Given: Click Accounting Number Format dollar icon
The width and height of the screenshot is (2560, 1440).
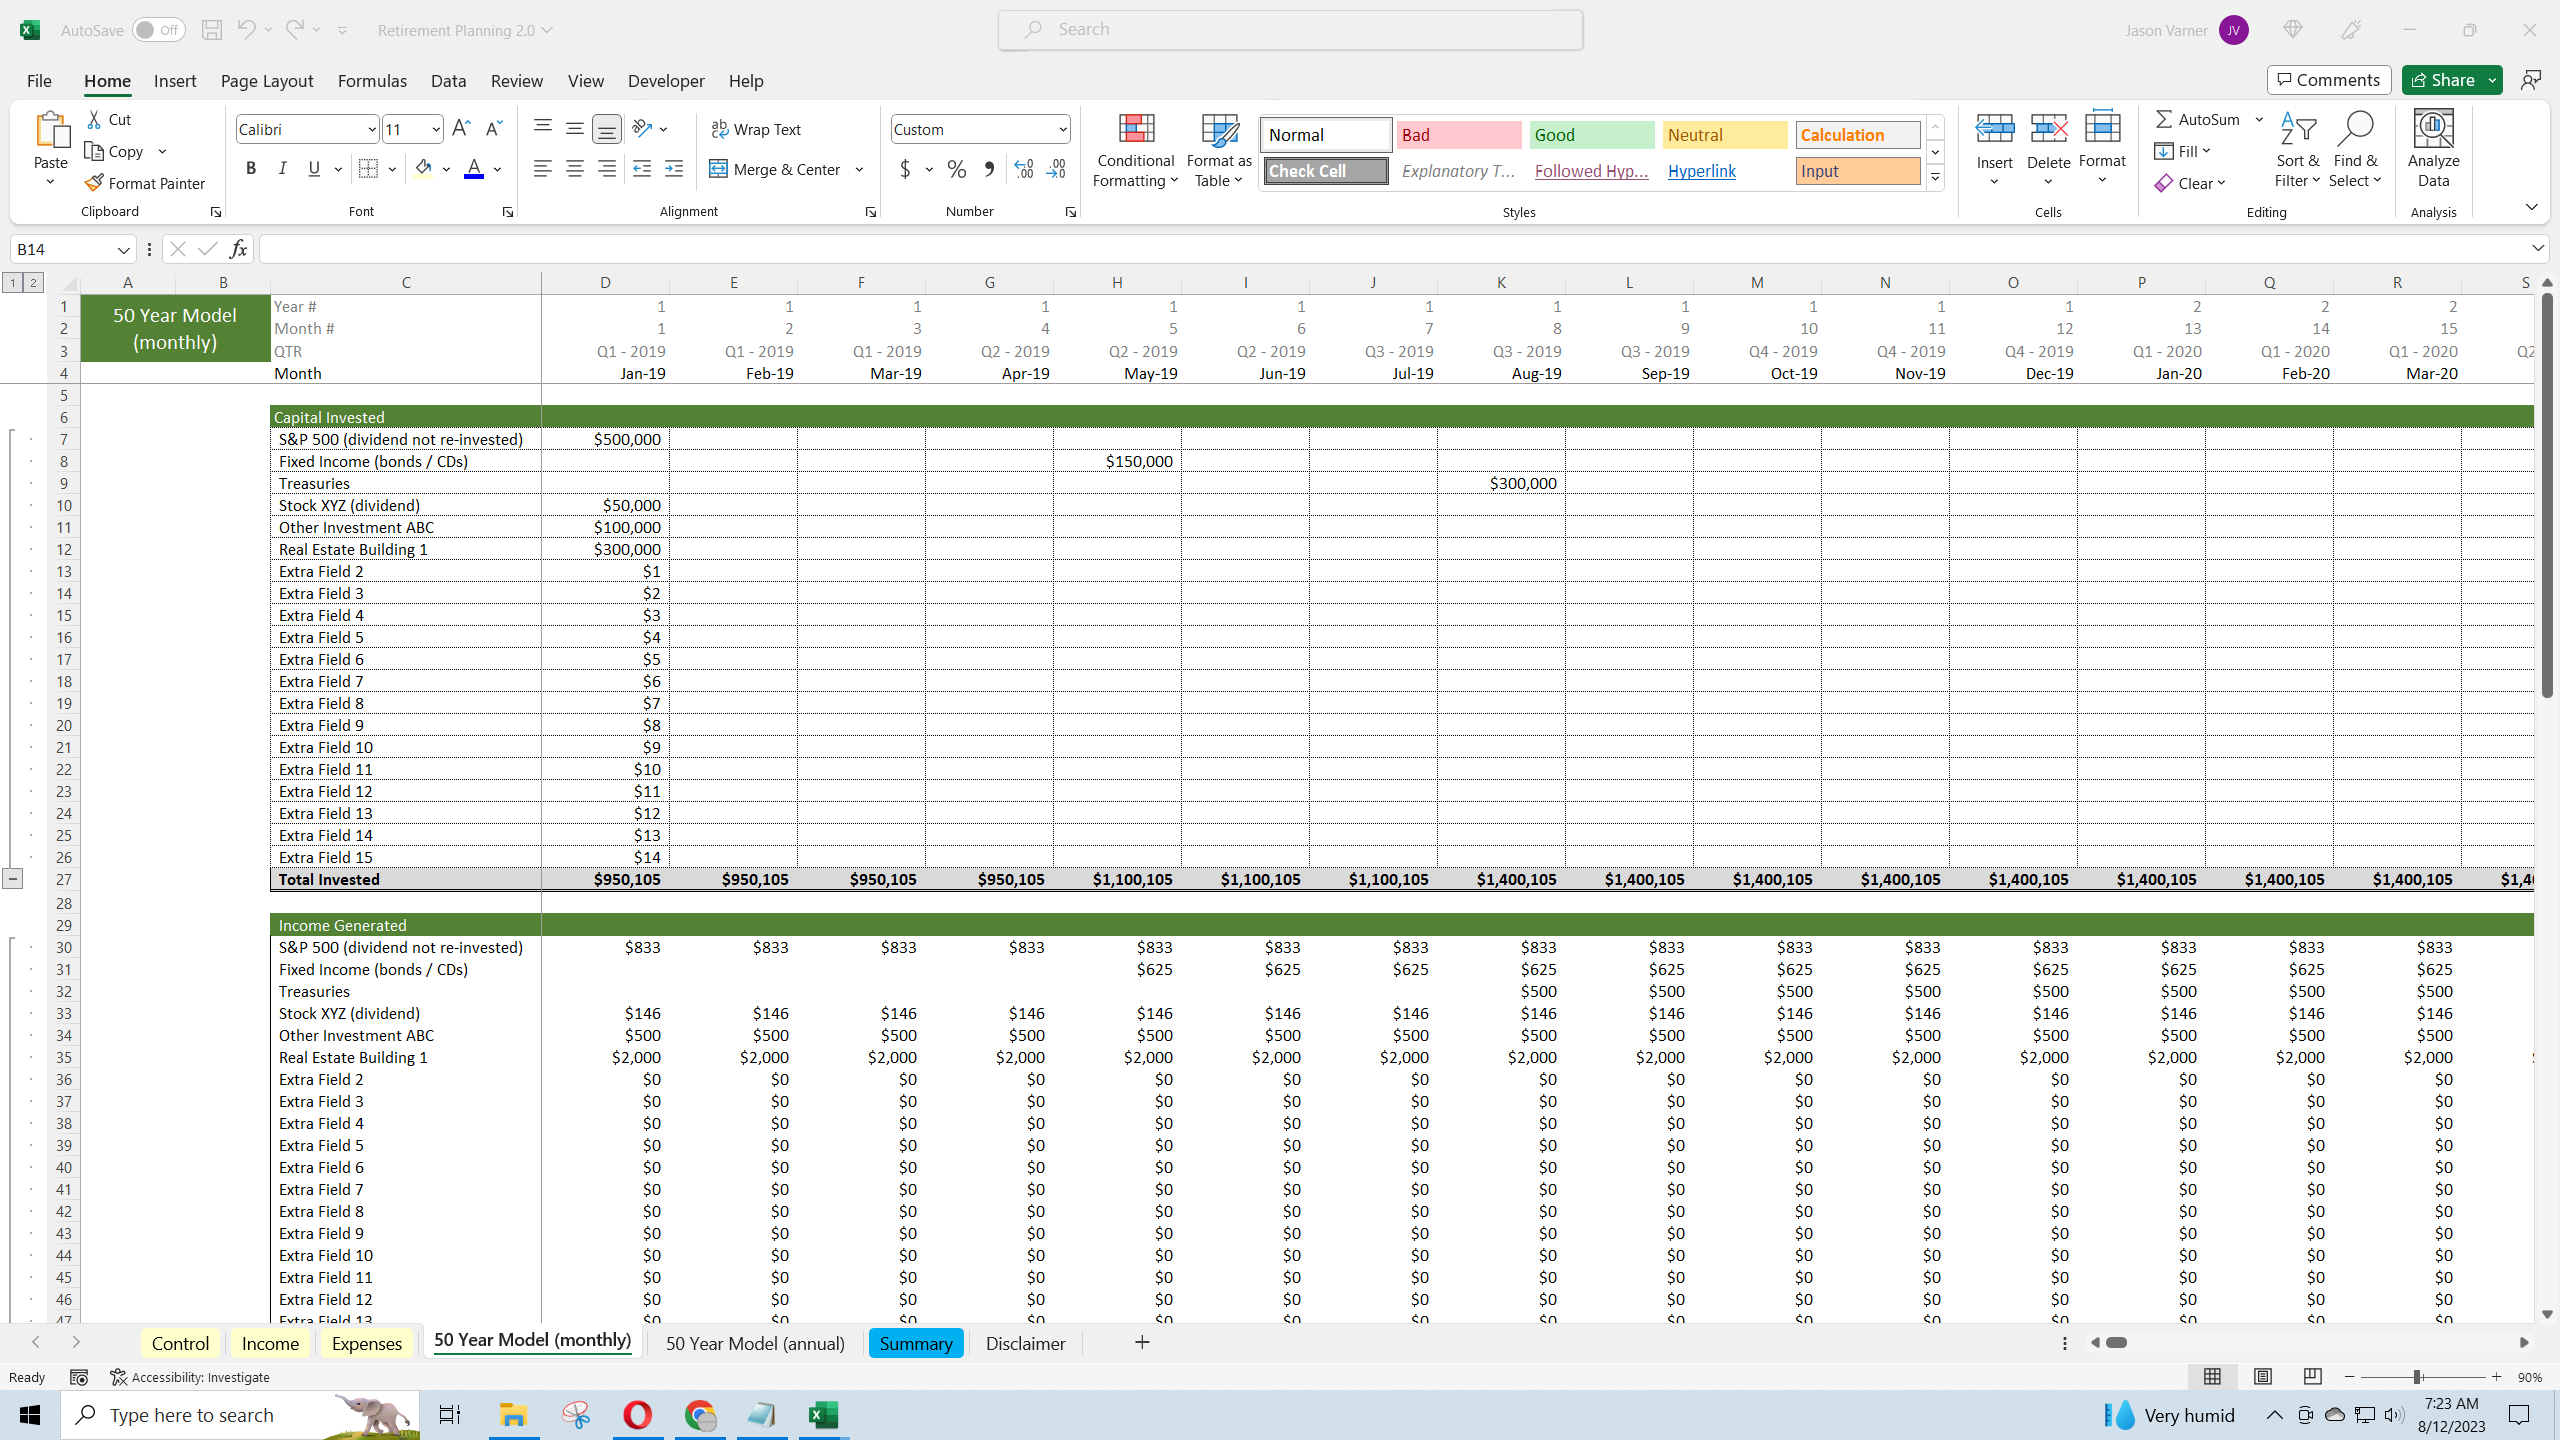Looking at the screenshot, I should click(905, 169).
